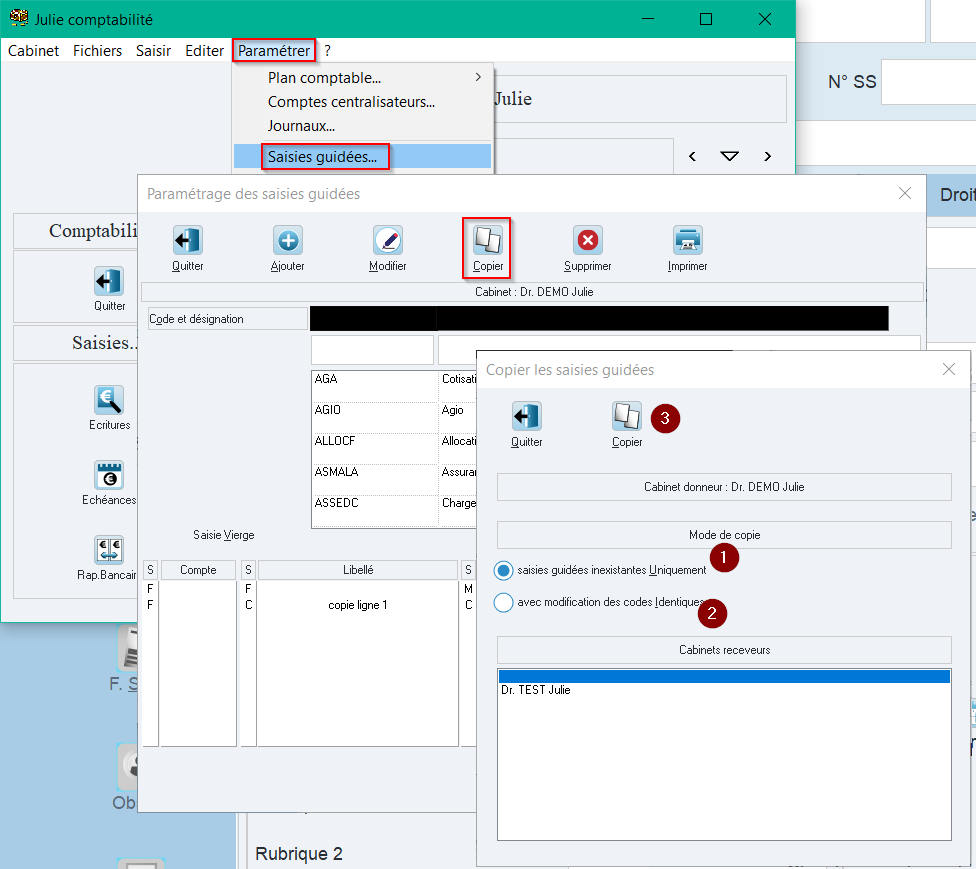976x869 pixels.
Task: Open the Fichiers menu
Action: tap(98, 50)
